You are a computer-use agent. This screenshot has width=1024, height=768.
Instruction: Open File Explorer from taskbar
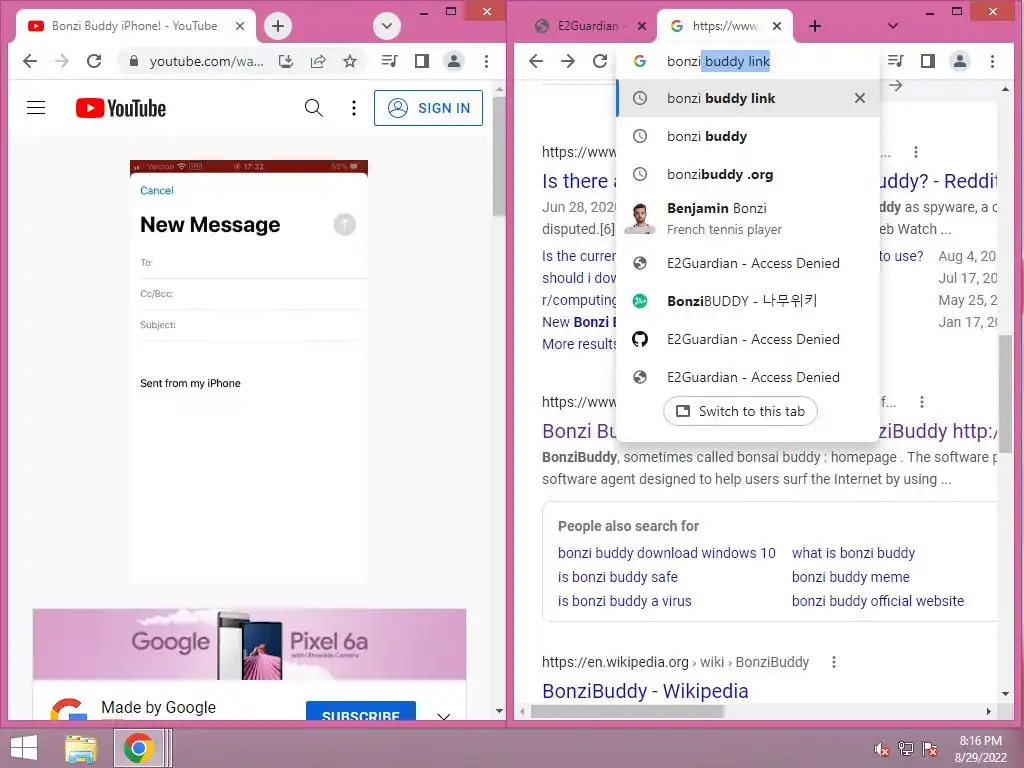(81, 748)
